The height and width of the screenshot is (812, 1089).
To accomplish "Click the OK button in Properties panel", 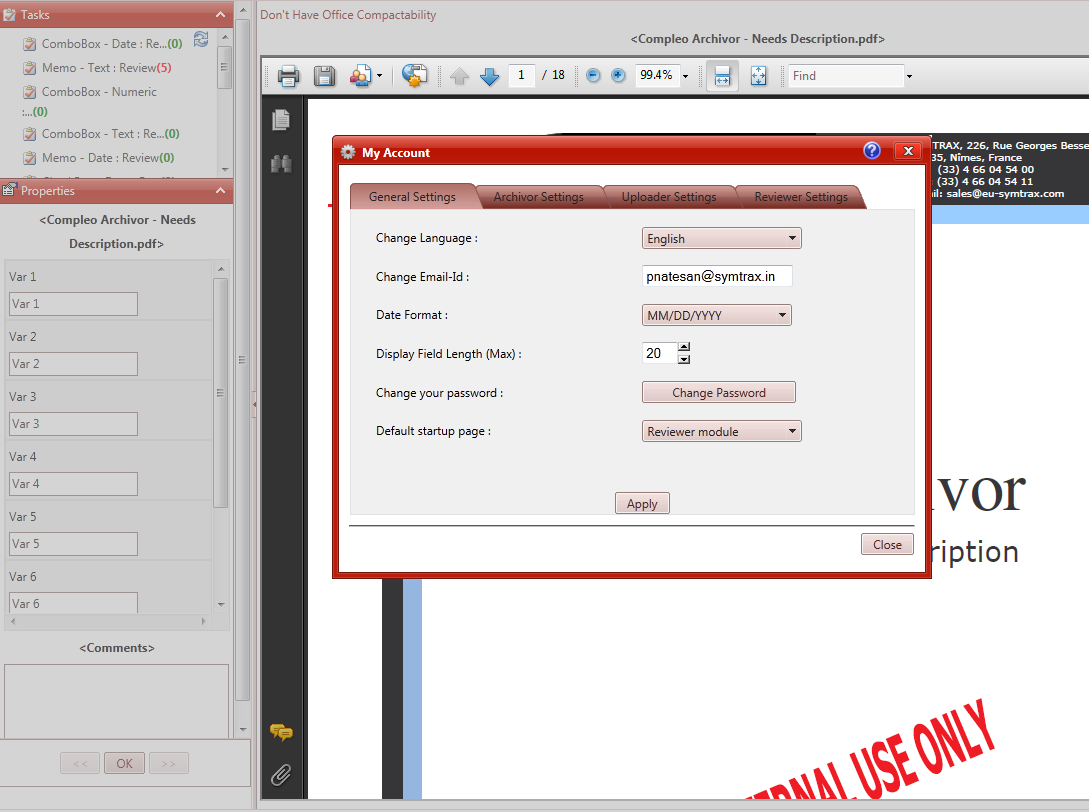I will pos(124,763).
